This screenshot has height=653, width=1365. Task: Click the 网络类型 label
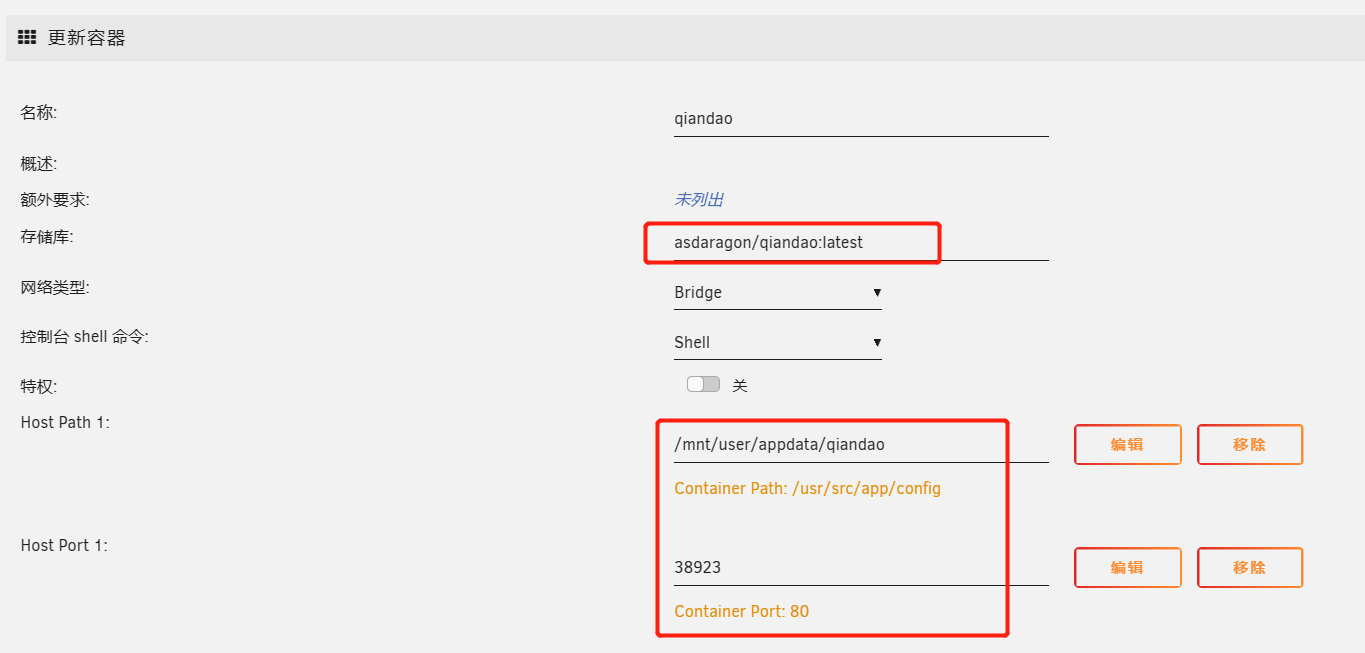coord(55,288)
